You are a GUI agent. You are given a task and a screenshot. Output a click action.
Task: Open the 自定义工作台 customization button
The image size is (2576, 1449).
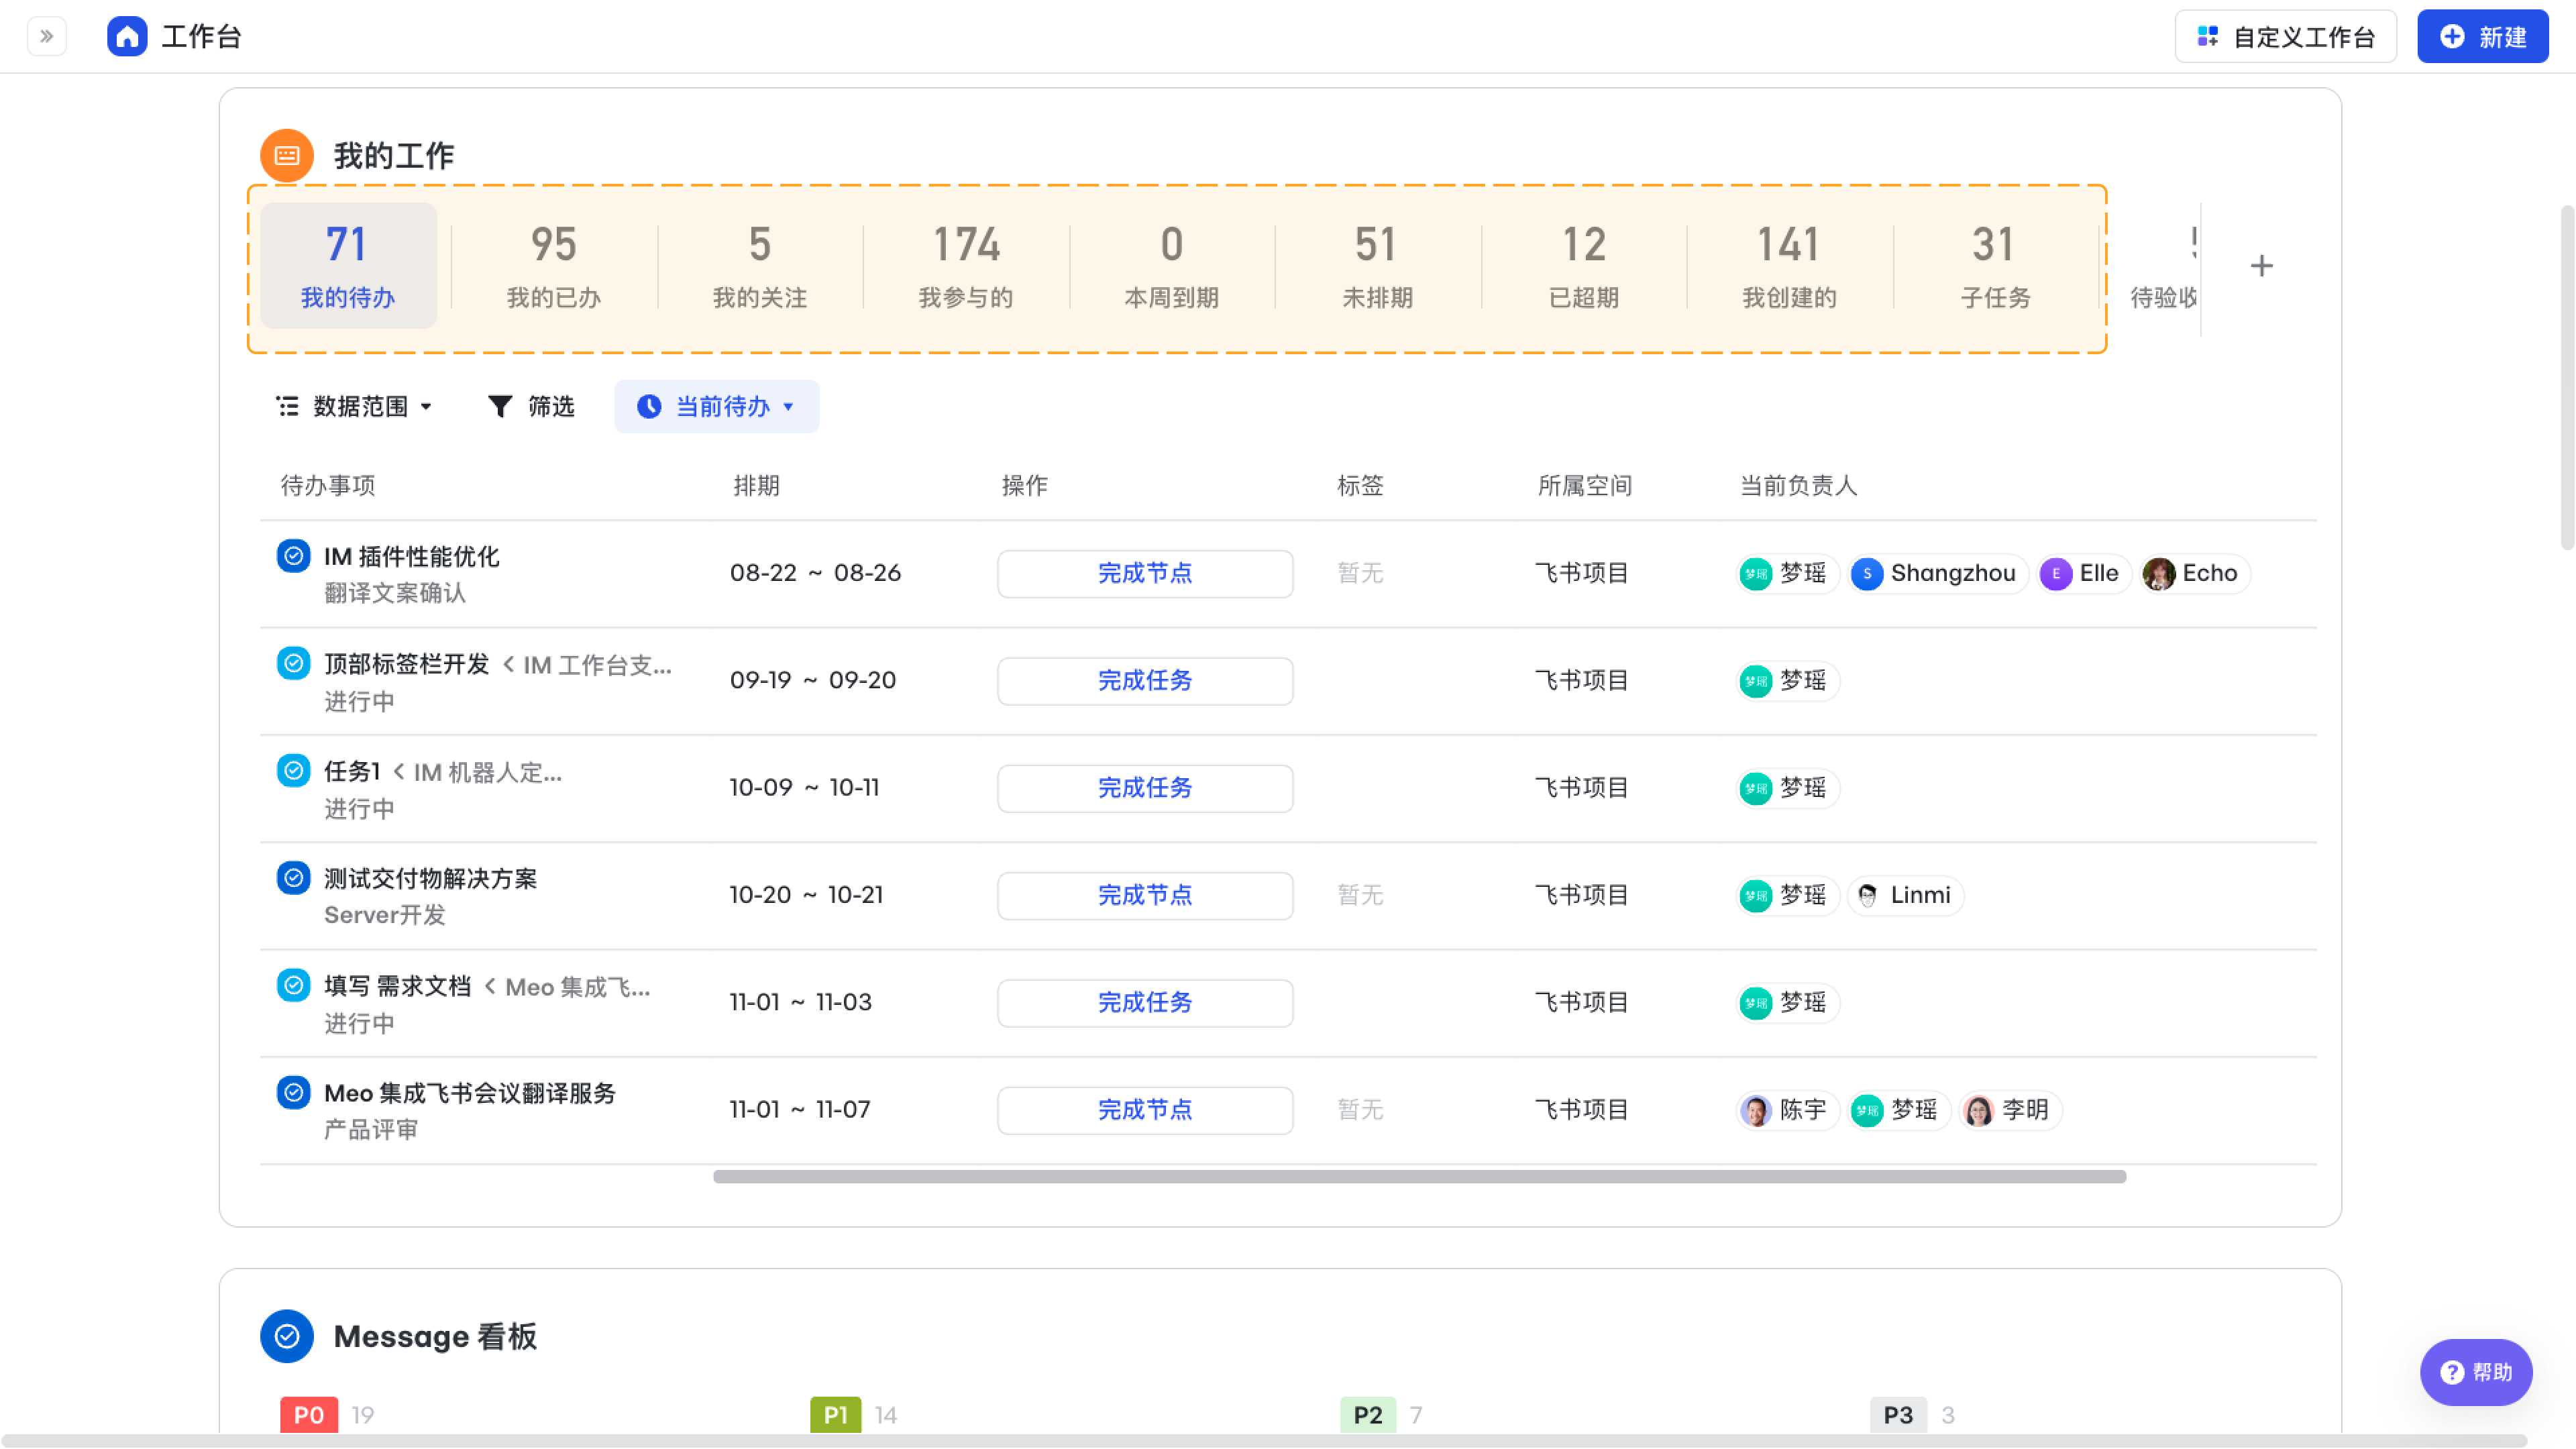[x=2285, y=37]
